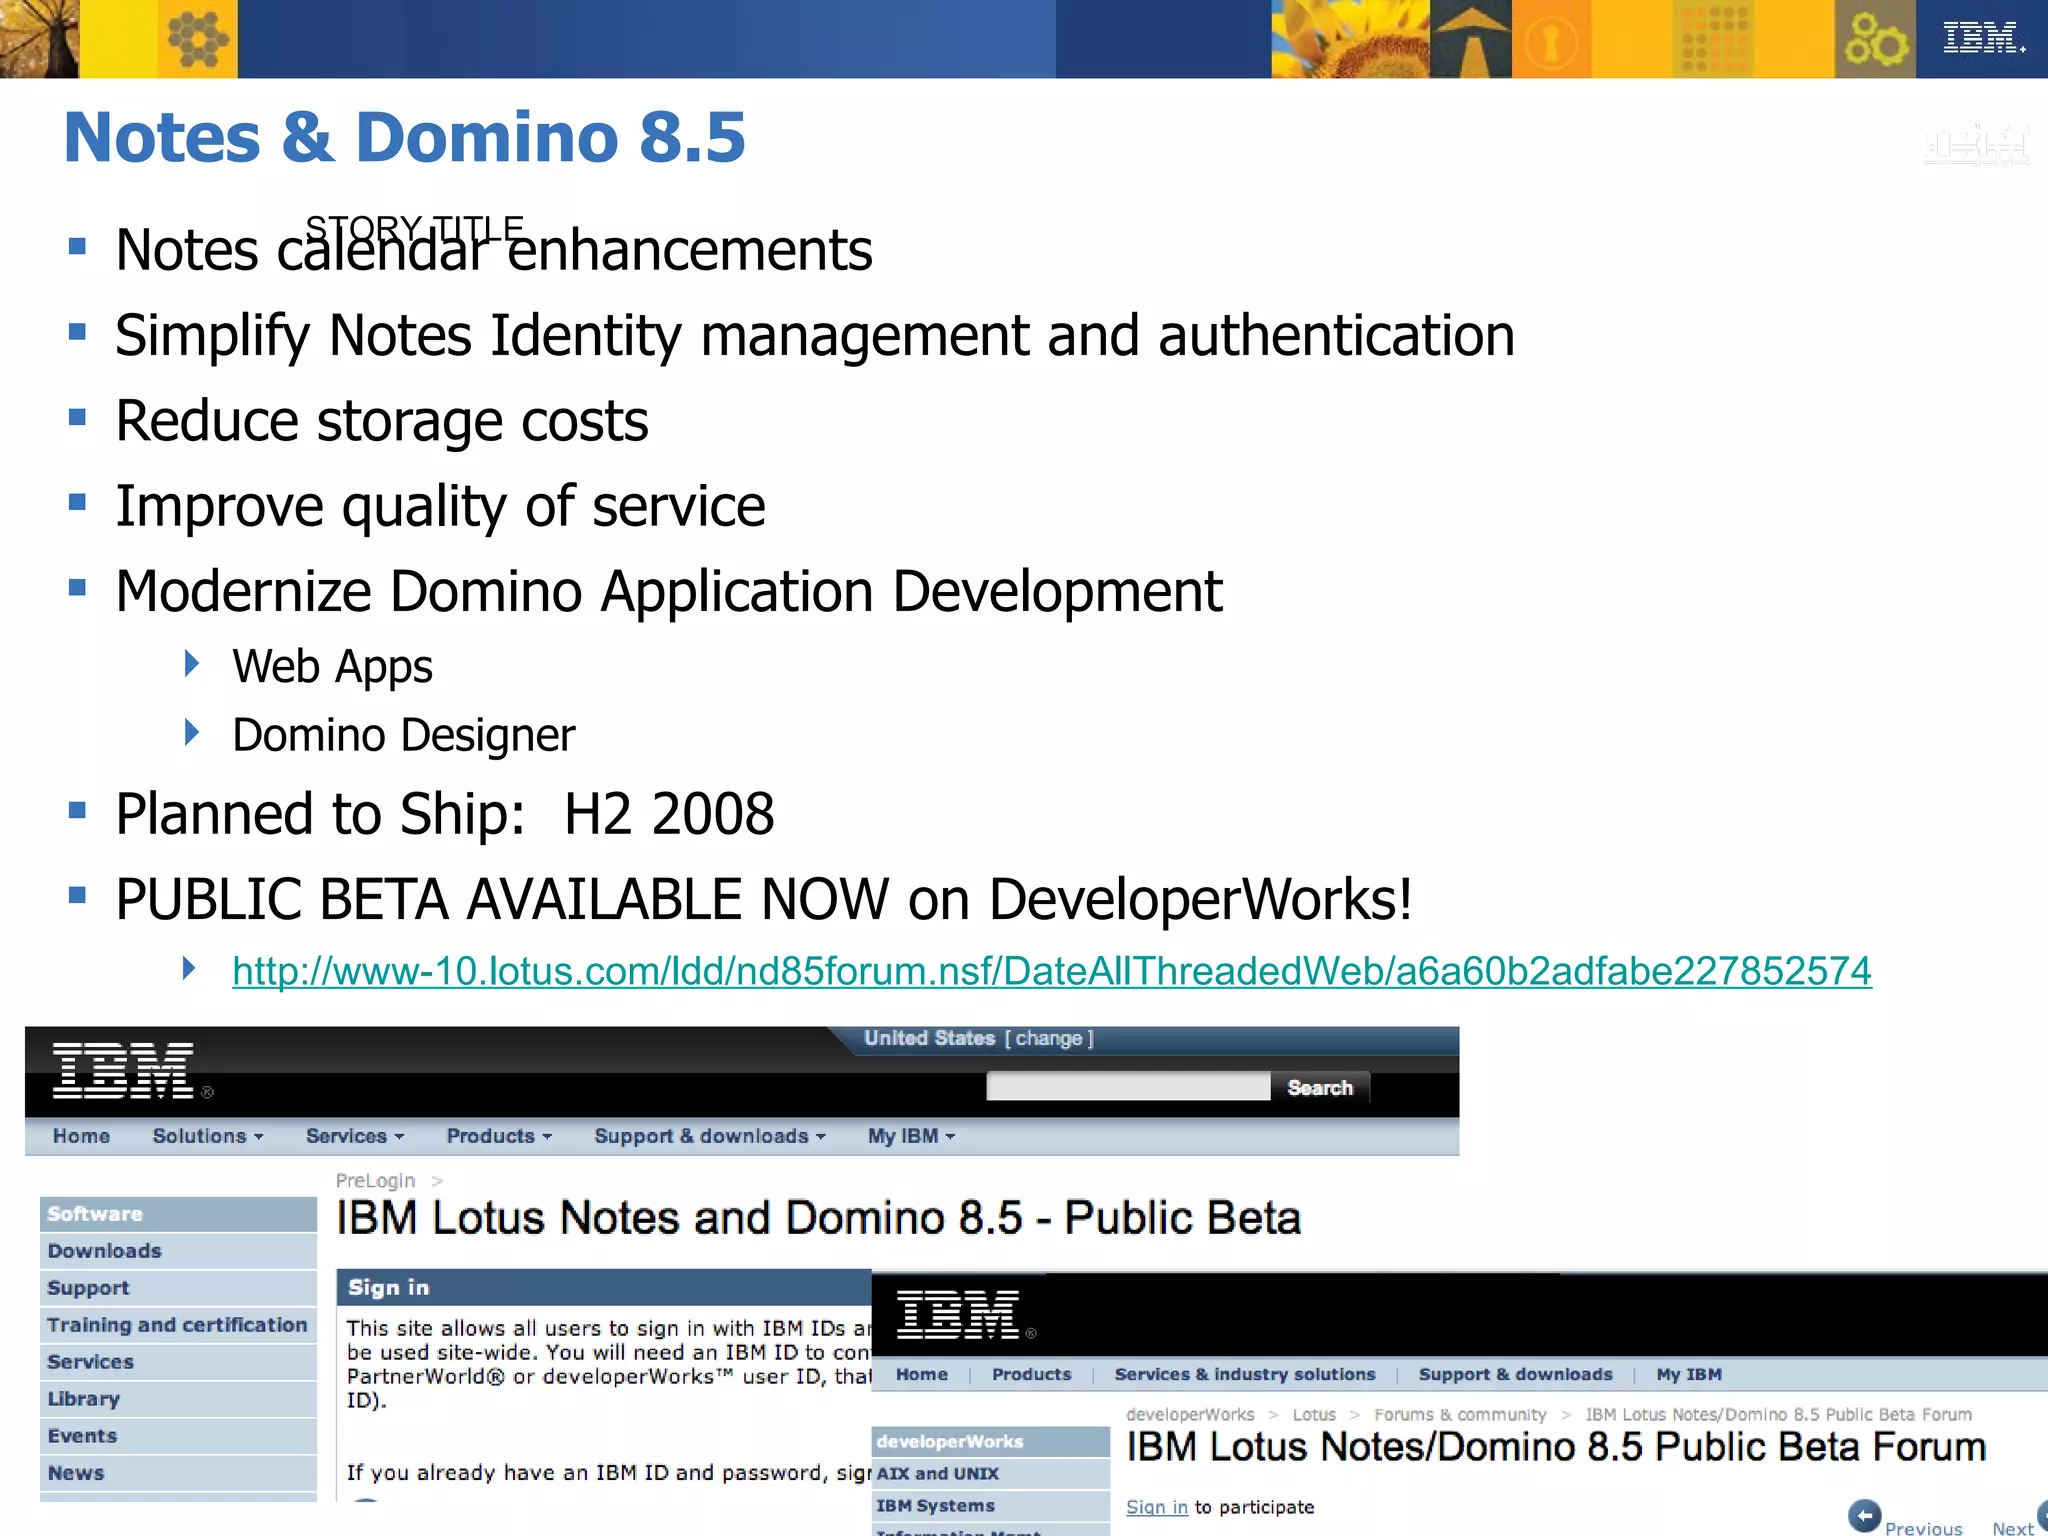Expand the Solutions dropdown menu
Screen dimensions: 2048x1536
click(208, 1136)
